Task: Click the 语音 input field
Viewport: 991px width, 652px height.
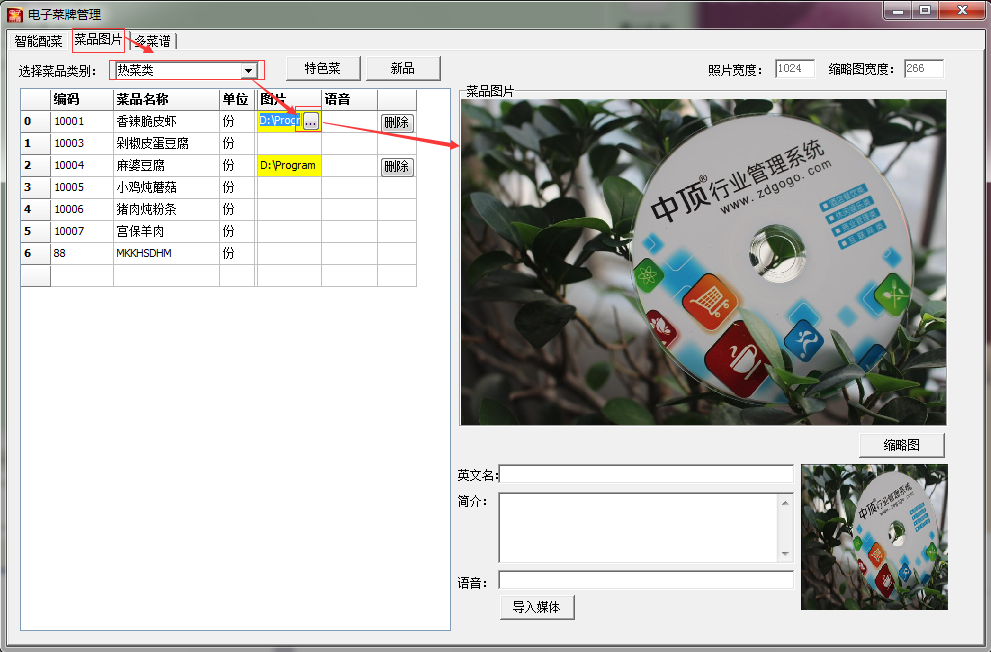Action: pyautogui.click(x=646, y=580)
